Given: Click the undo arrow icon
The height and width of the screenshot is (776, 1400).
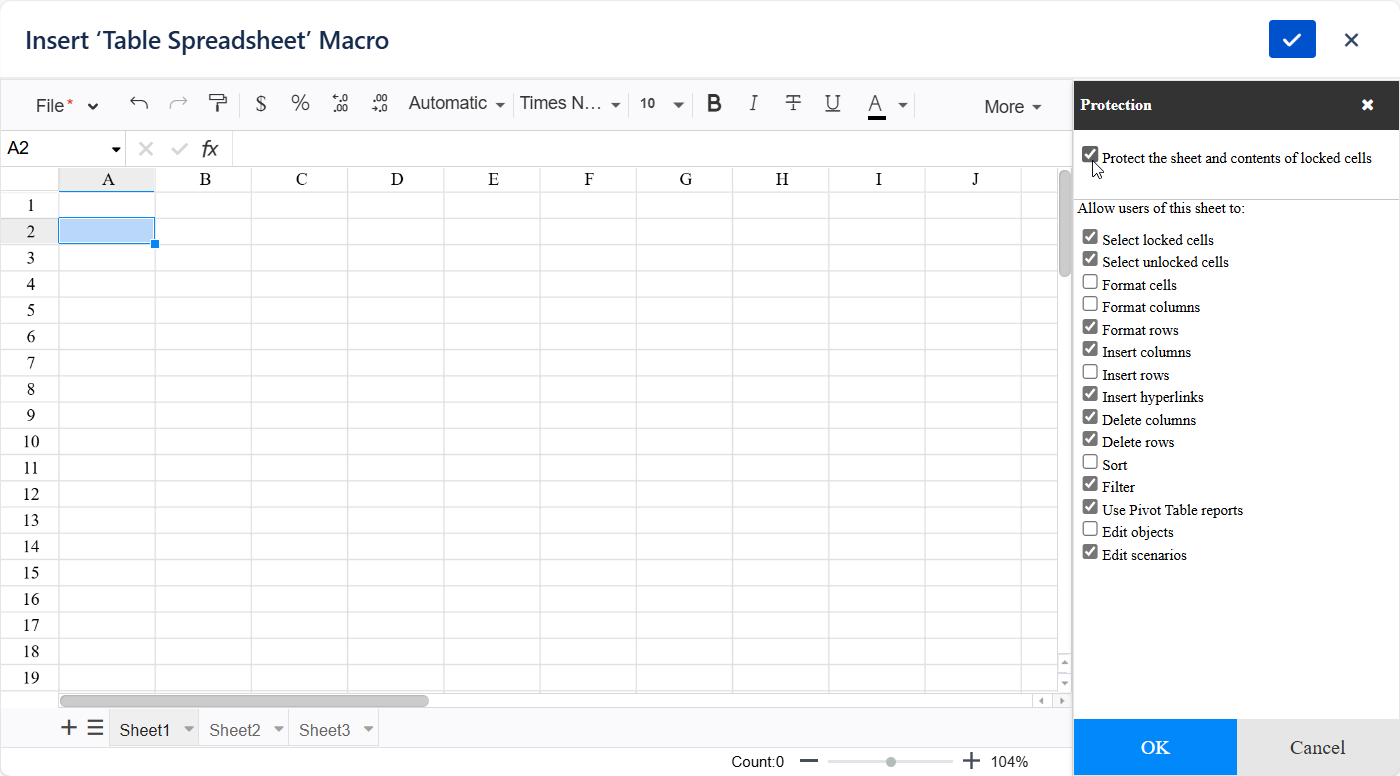Looking at the screenshot, I should coord(139,104).
